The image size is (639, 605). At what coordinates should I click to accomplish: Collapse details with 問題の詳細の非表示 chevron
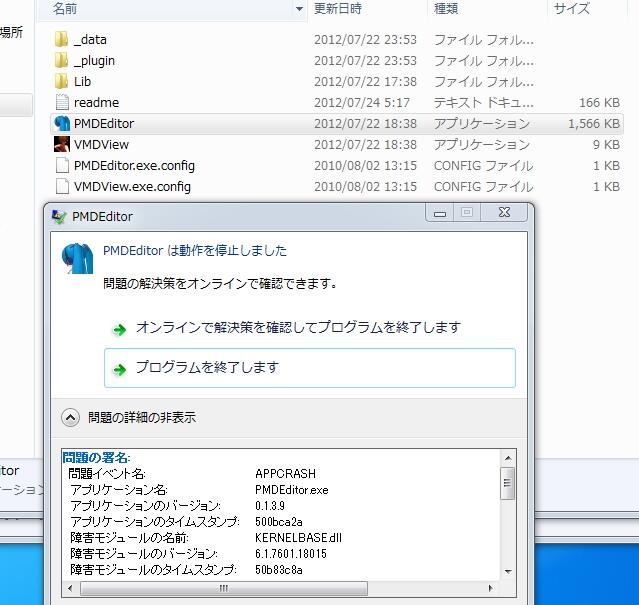(x=71, y=418)
